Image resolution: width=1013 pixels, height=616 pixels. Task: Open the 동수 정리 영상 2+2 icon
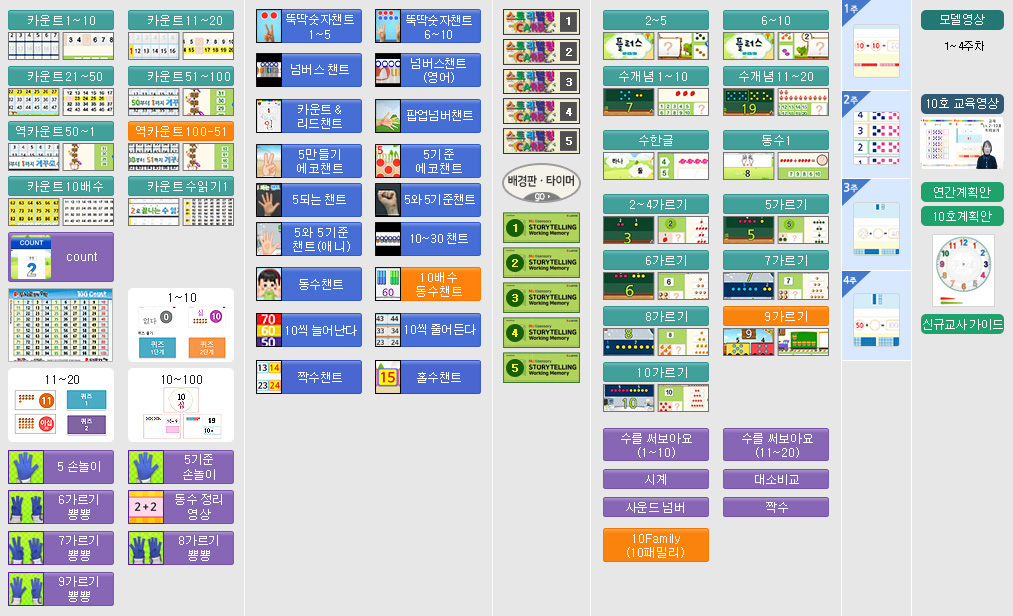[146, 506]
